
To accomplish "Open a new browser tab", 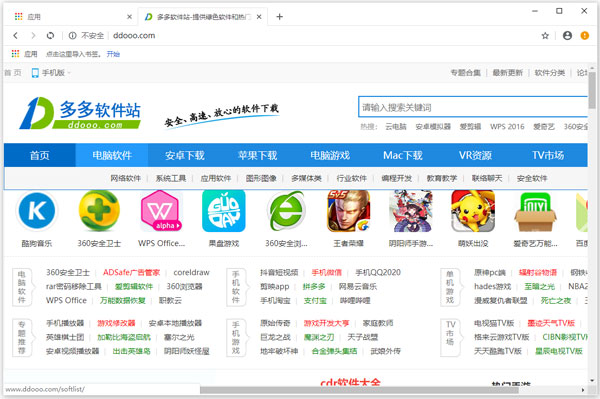I will pyautogui.click(x=279, y=17).
